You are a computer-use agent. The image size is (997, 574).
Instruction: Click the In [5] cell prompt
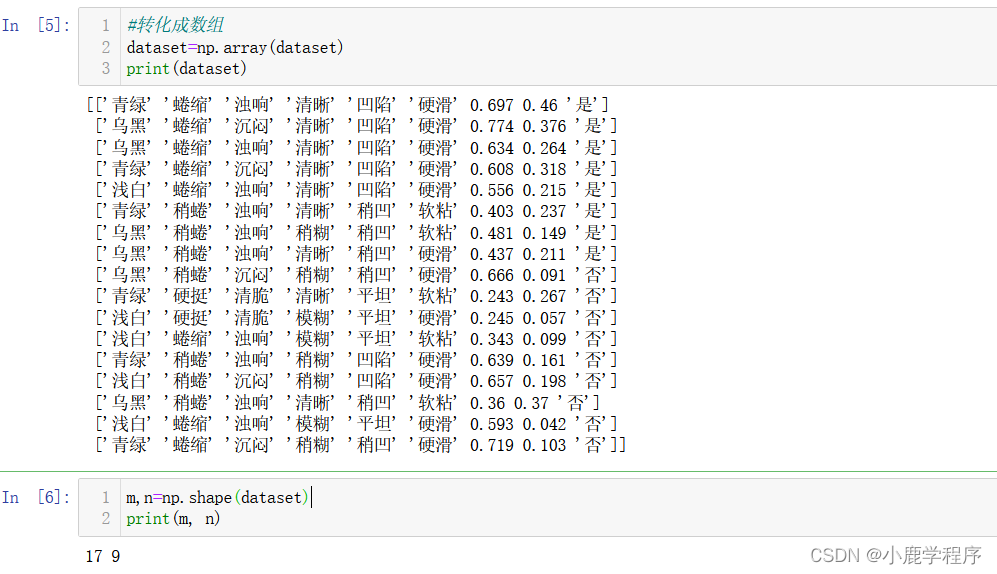36,25
